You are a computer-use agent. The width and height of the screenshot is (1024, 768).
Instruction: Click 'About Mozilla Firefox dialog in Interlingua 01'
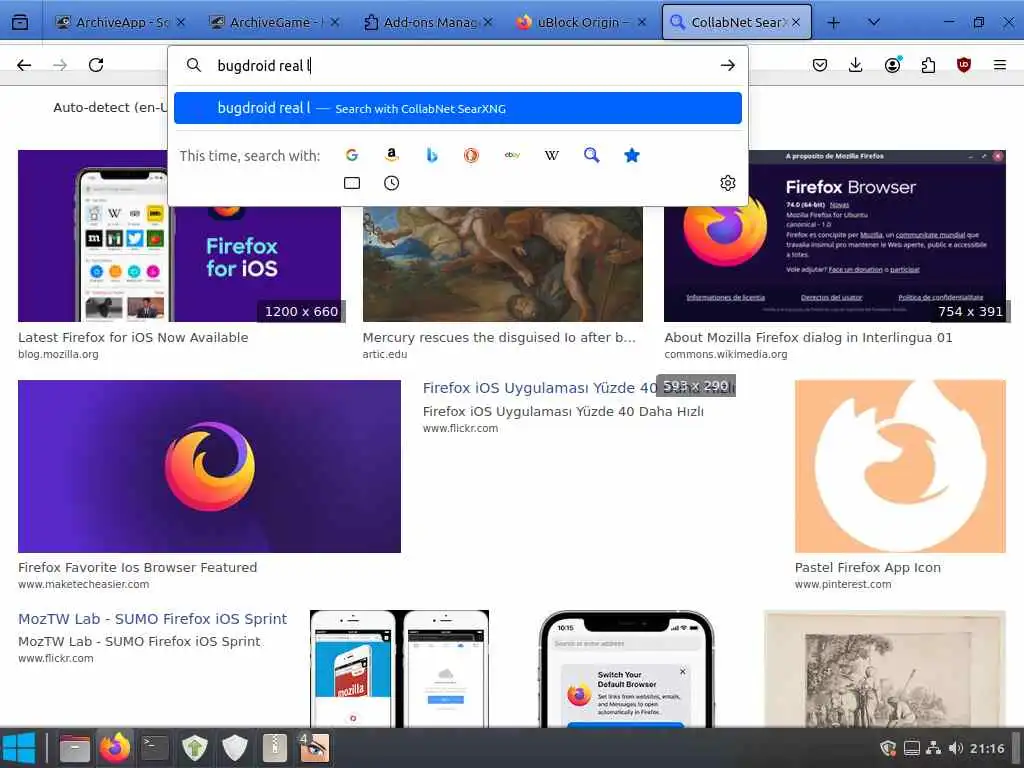808,338
